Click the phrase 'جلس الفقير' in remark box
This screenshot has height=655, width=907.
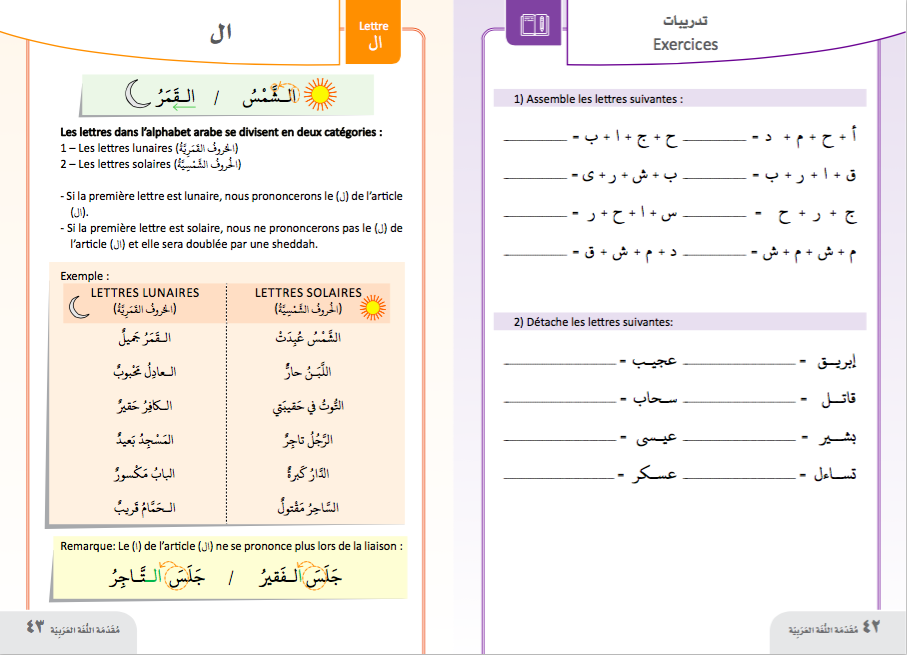pyautogui.click(x=300, y=577)
